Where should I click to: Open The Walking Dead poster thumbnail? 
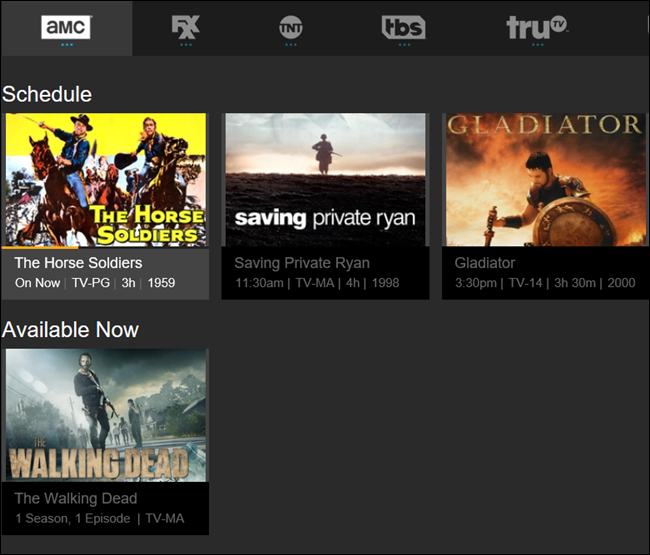click(106, 415)
